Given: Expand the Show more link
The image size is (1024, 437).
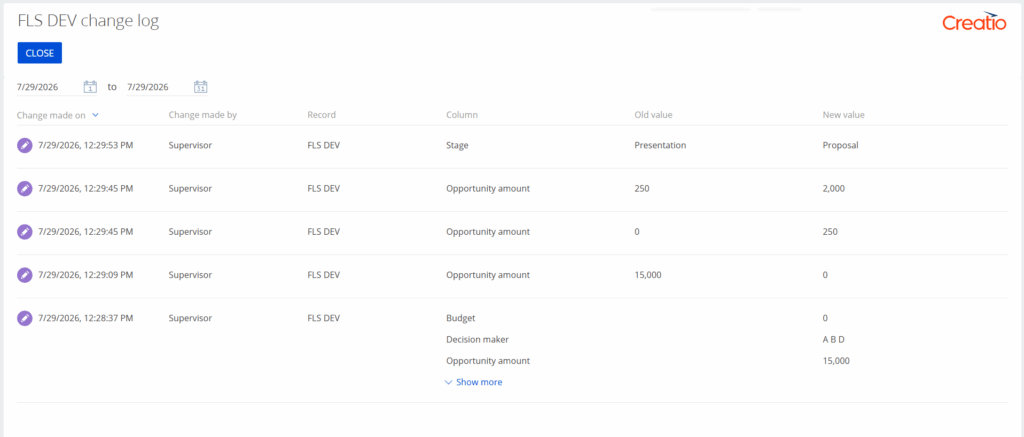Looking at the screenshot, I should pos(479,382).
